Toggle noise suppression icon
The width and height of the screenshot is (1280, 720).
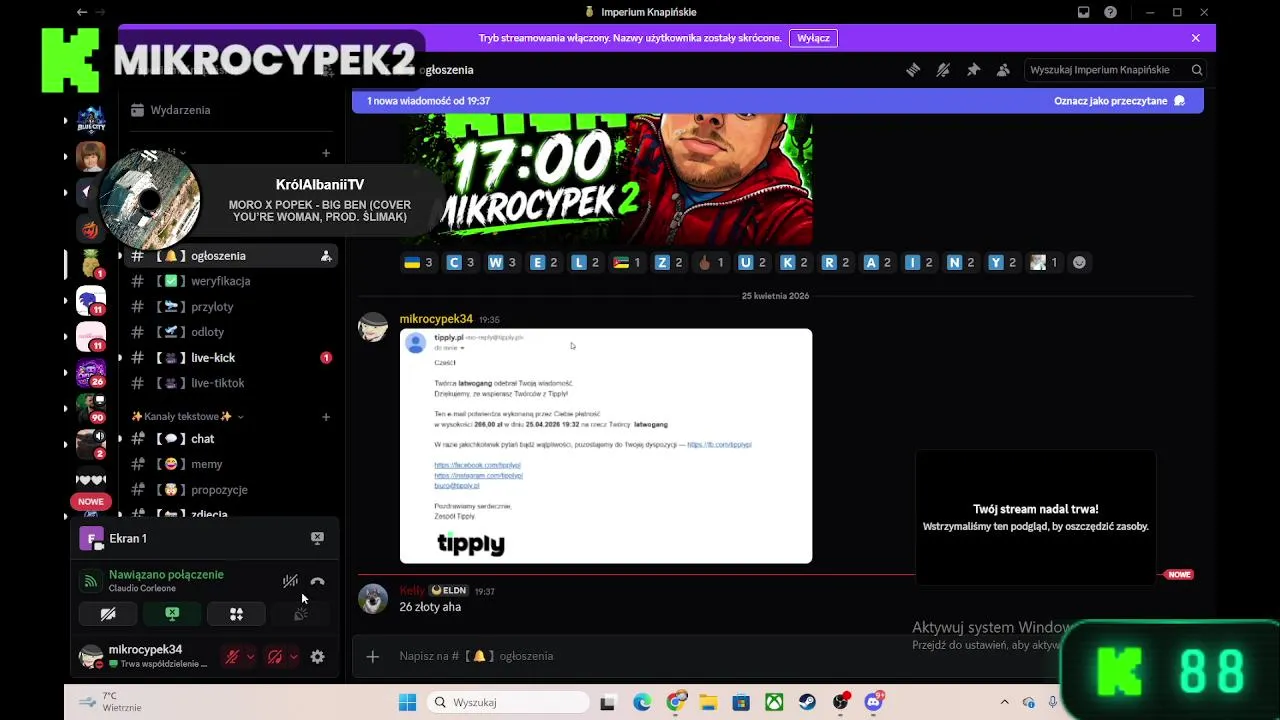coord(290,581)
